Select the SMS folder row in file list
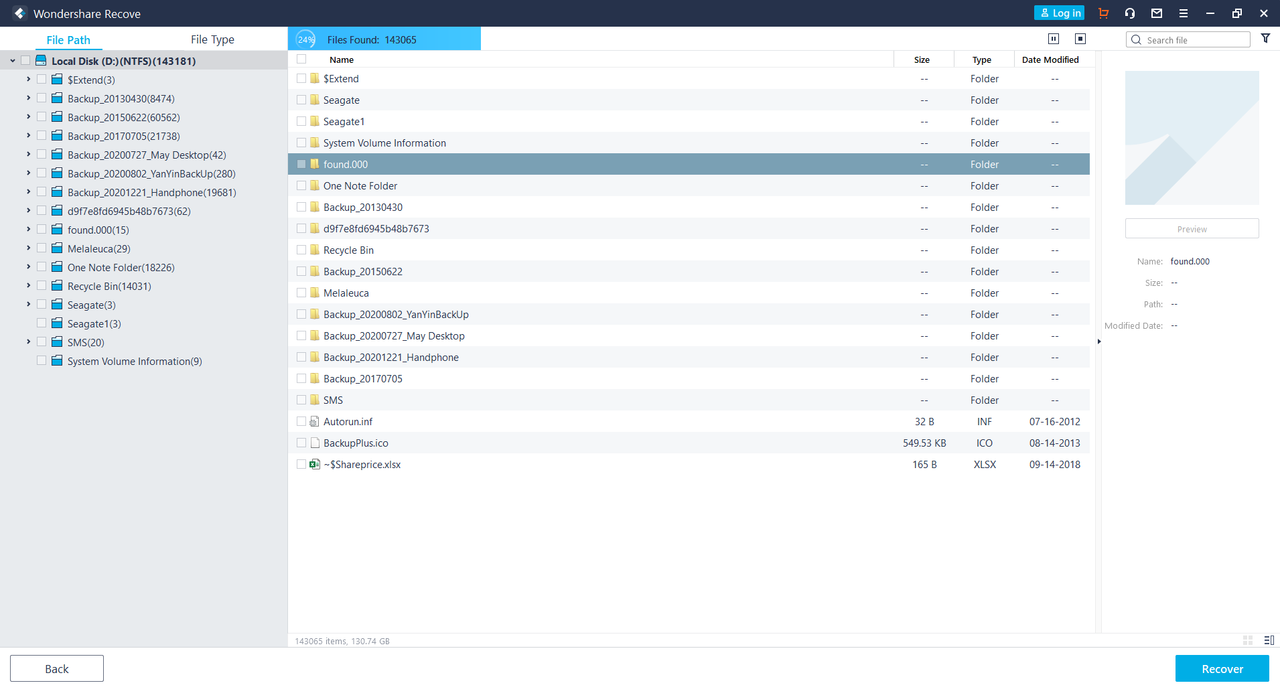1280x689 pixels. (x=689, y=400)
